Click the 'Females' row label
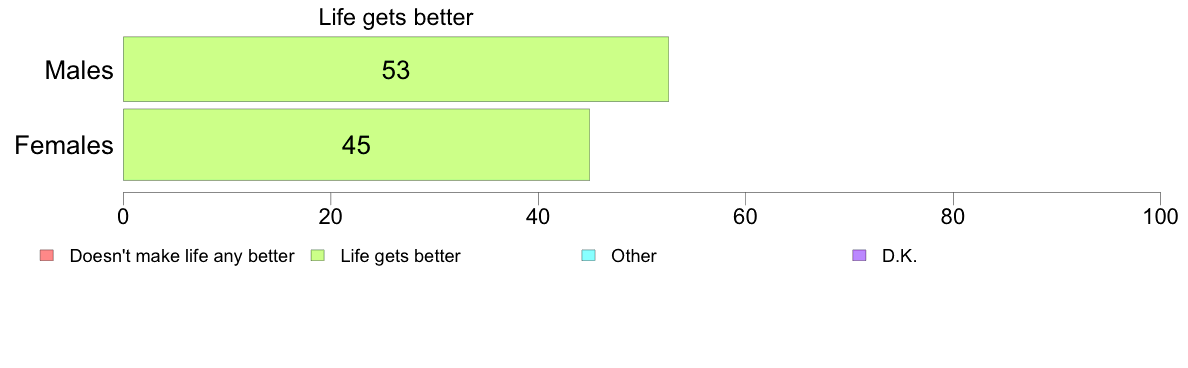Screen dimensions: 1188x368 [x=64, y=145]
